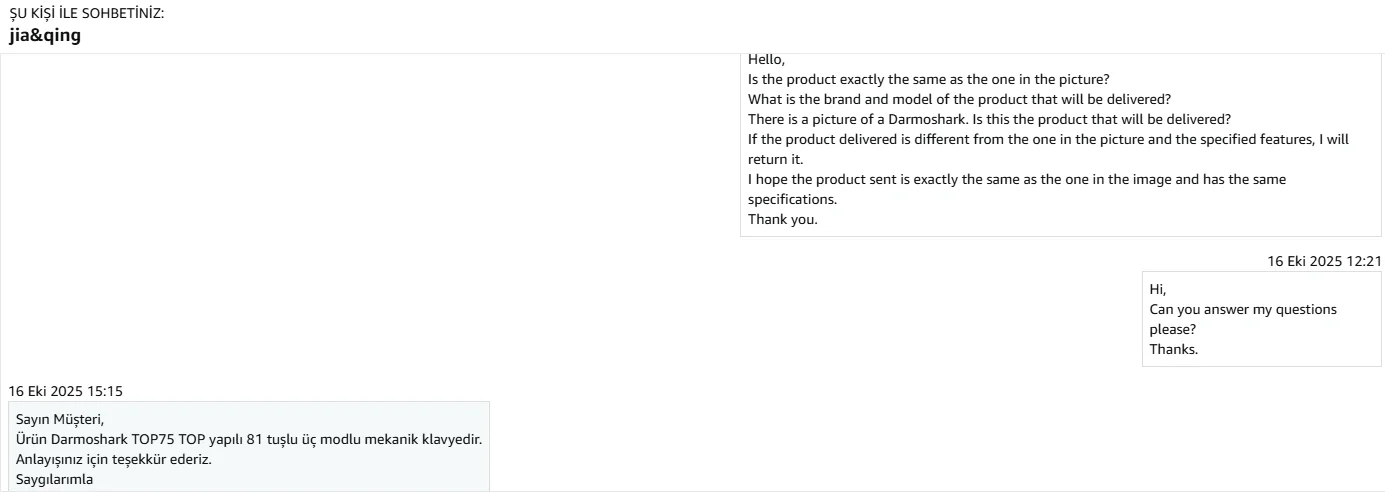Click the 16 Eki 2025 12:21 timestamp
The width and height of the screenshot is (1385, 492).
coord(1324,261)
